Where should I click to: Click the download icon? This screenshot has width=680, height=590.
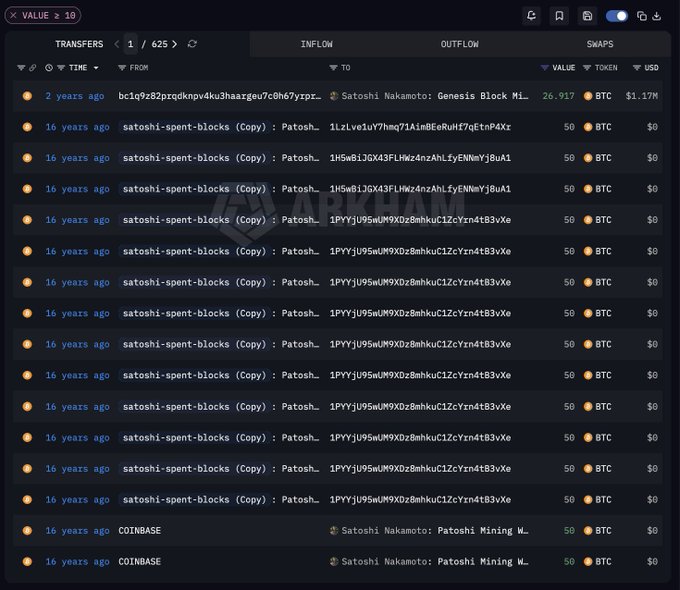coord(657,16)
